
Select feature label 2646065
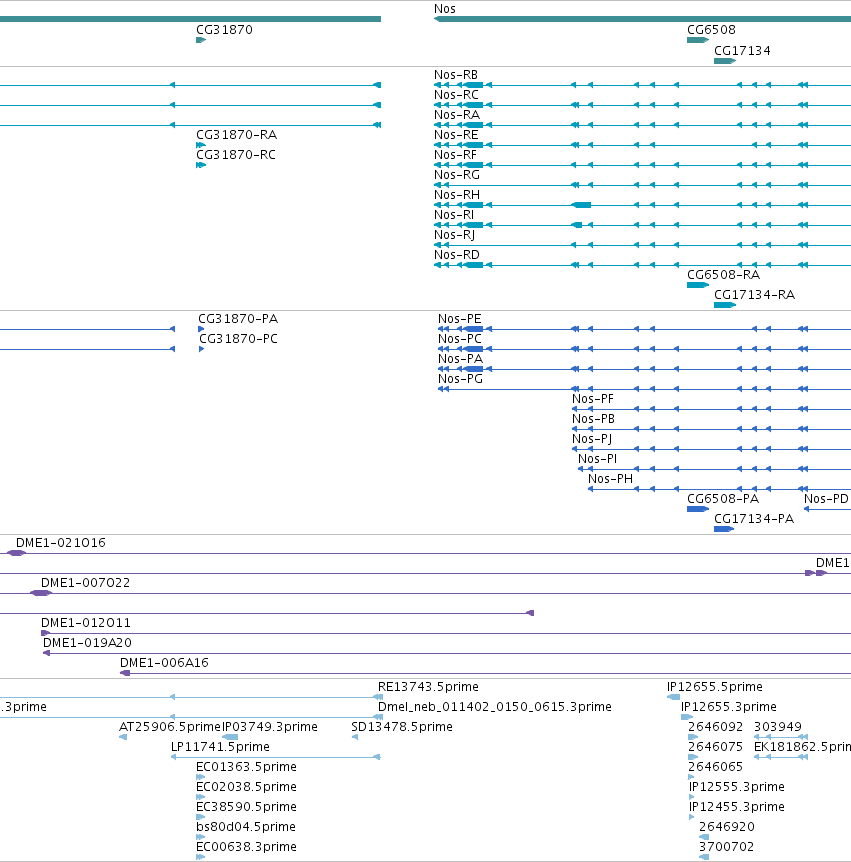click(x=715, y=766)
